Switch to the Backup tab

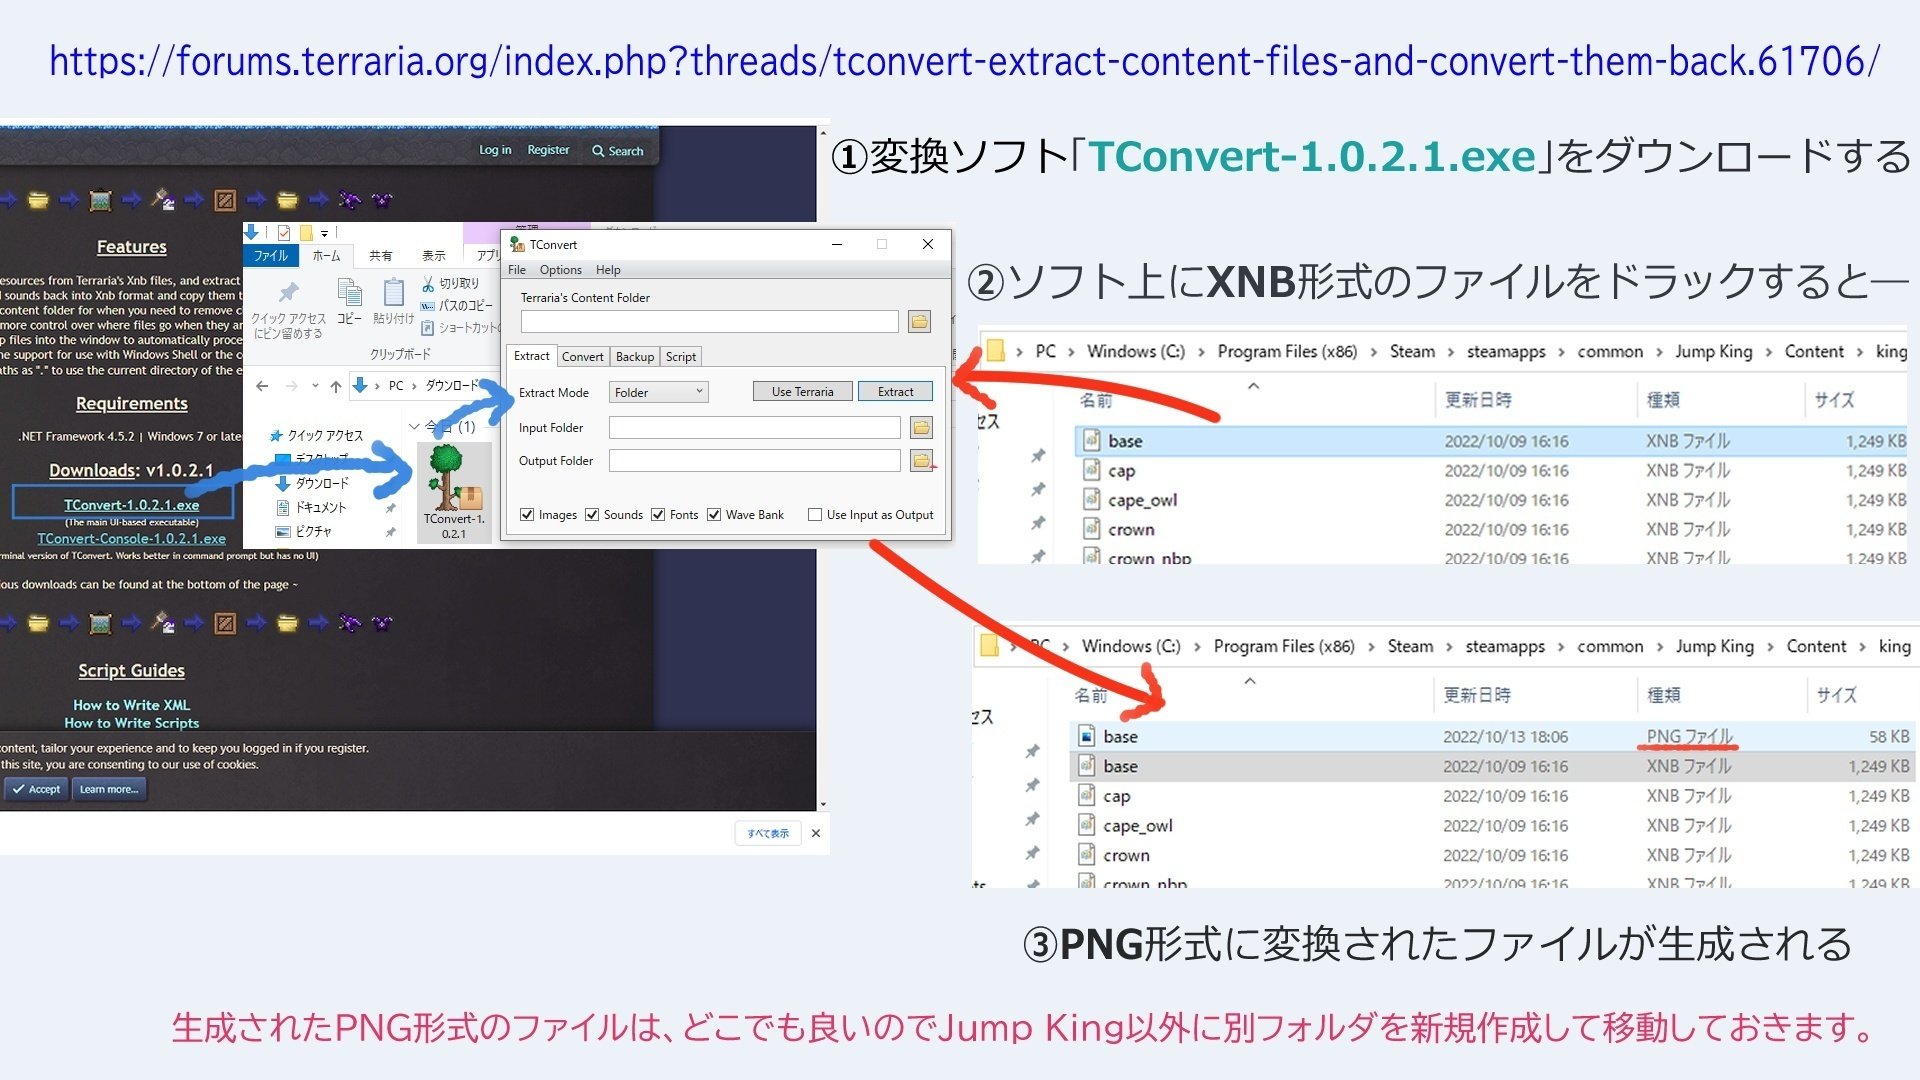click(635, 357)
